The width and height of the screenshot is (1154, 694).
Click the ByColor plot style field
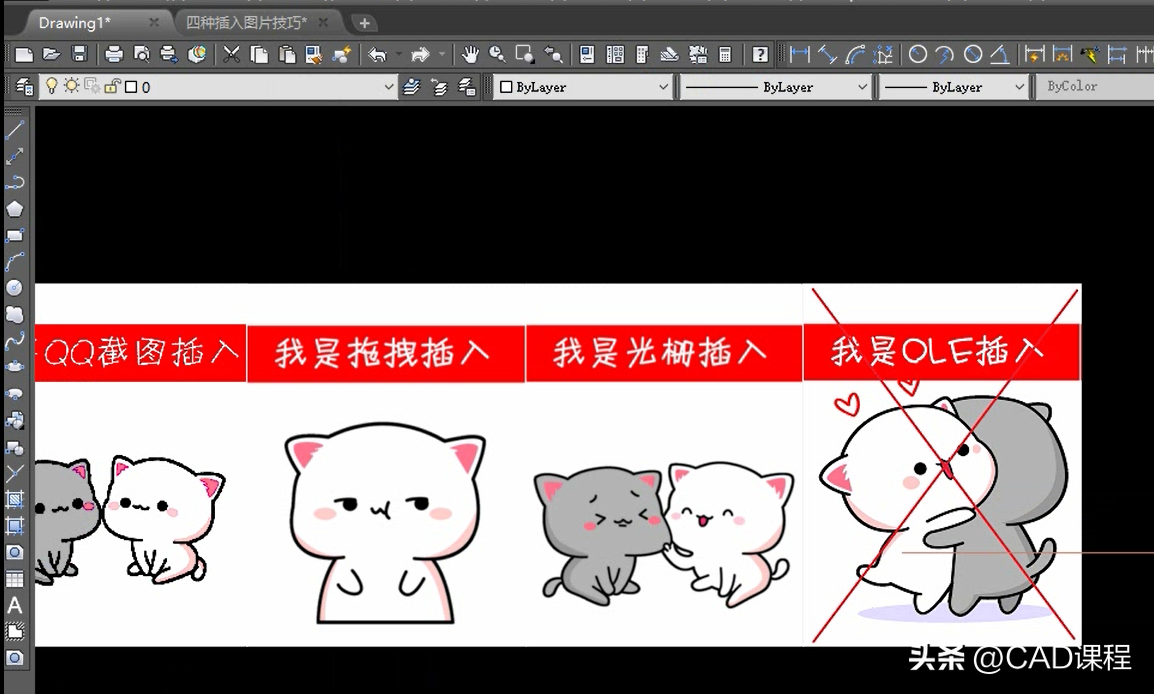click(1095, 87)
